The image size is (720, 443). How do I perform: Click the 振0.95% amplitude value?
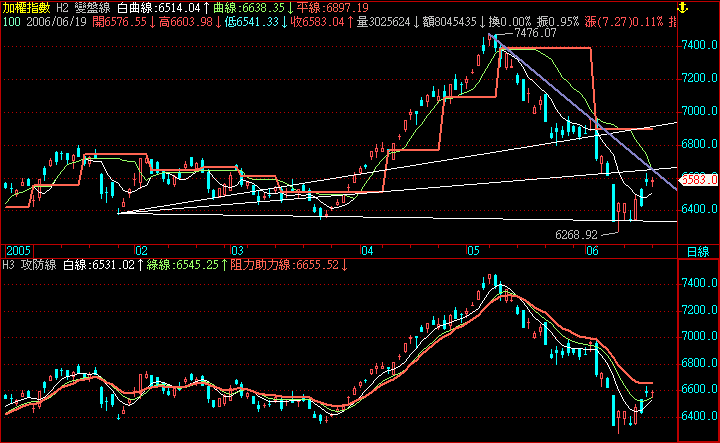pos(558,22)
